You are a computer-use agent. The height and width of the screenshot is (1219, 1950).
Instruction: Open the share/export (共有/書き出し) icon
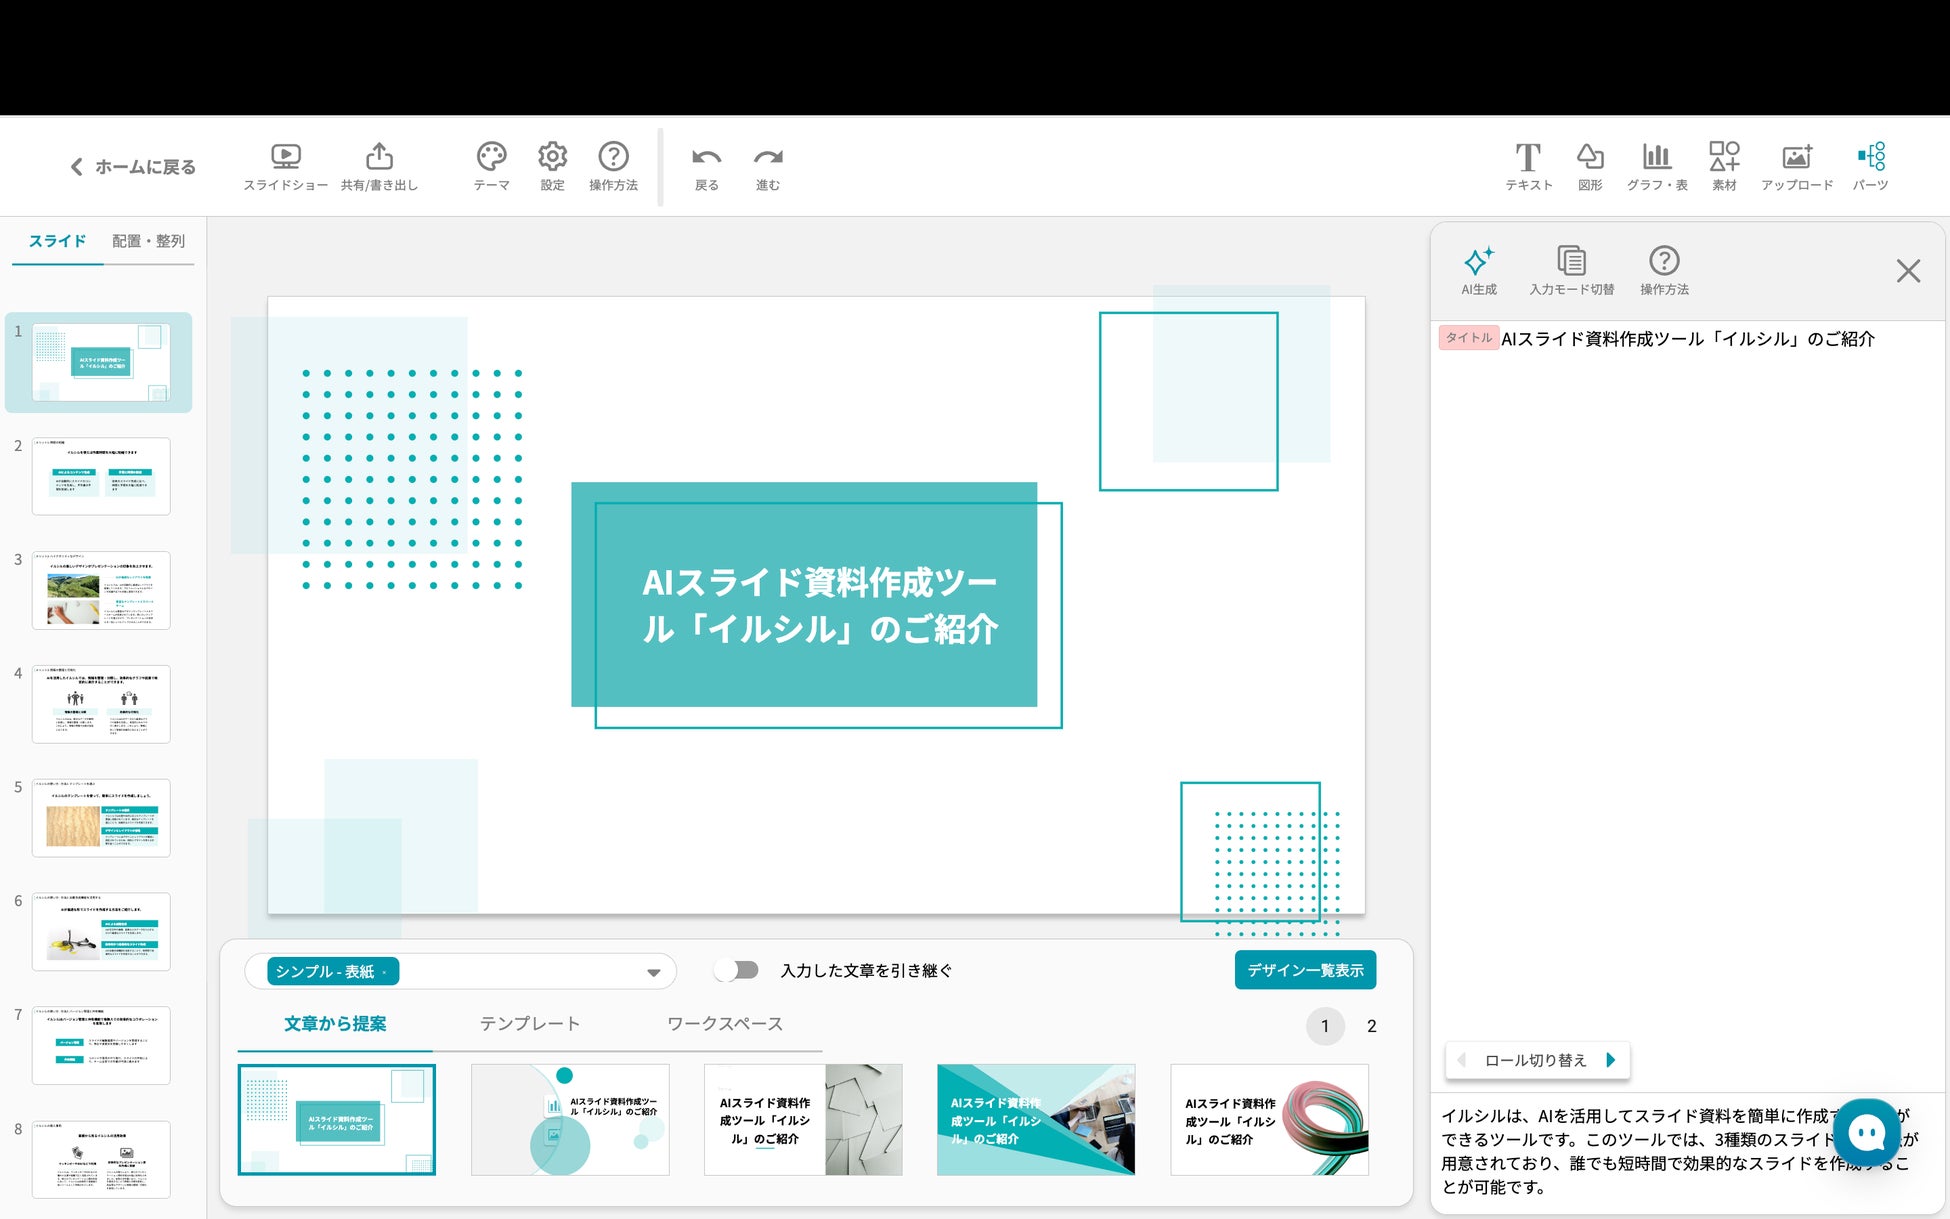(x=379, y=158)
